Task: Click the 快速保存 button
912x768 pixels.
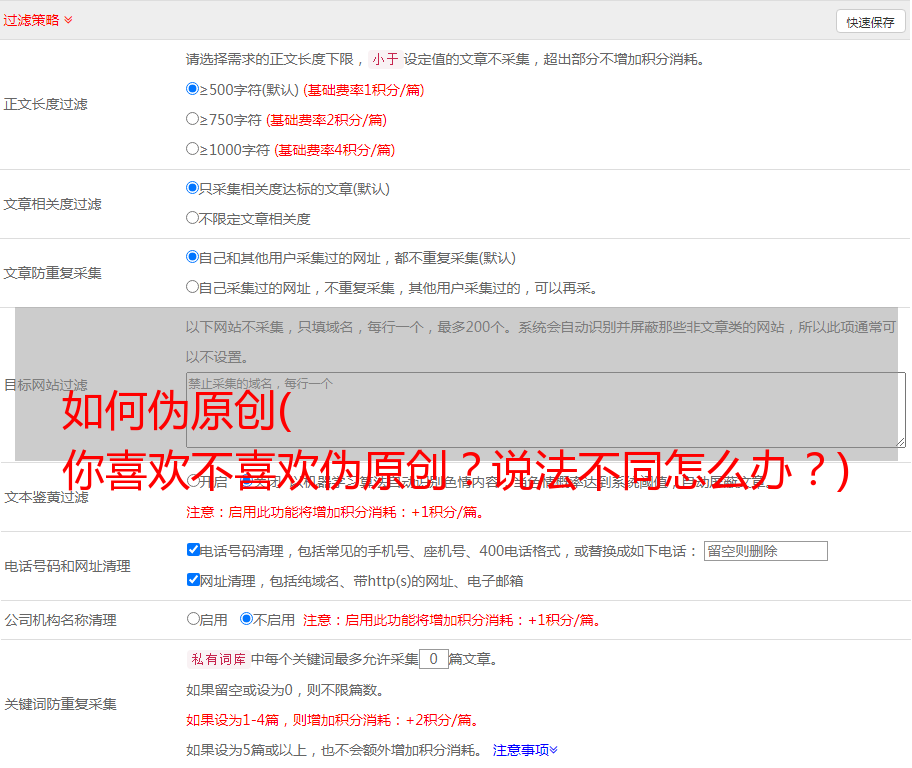Action: tap(870, 22)
